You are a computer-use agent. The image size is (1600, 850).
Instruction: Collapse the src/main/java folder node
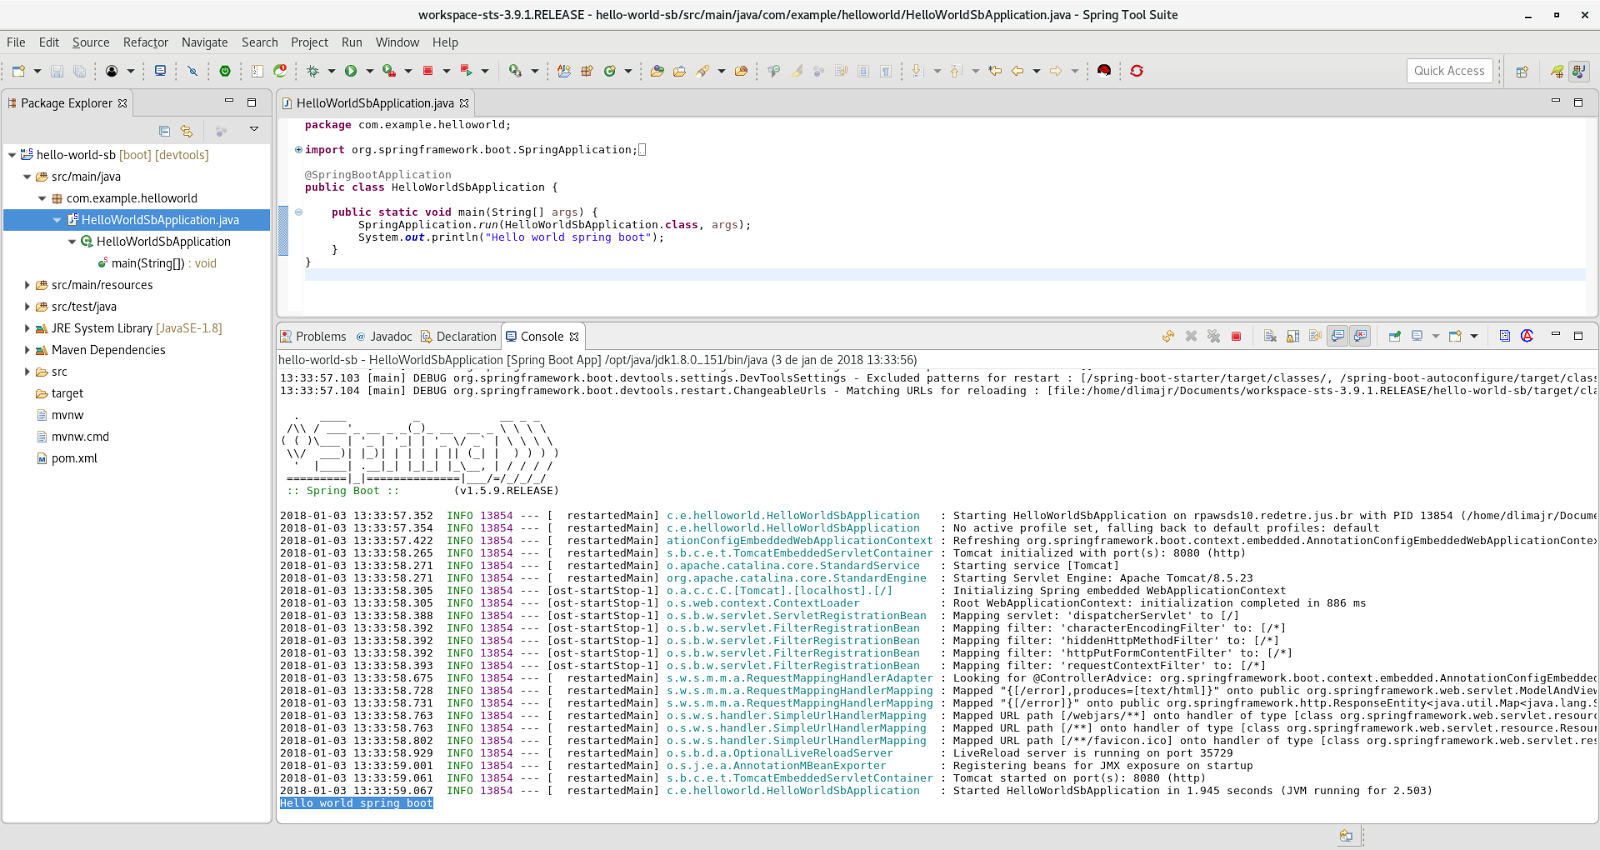[27, 177]
